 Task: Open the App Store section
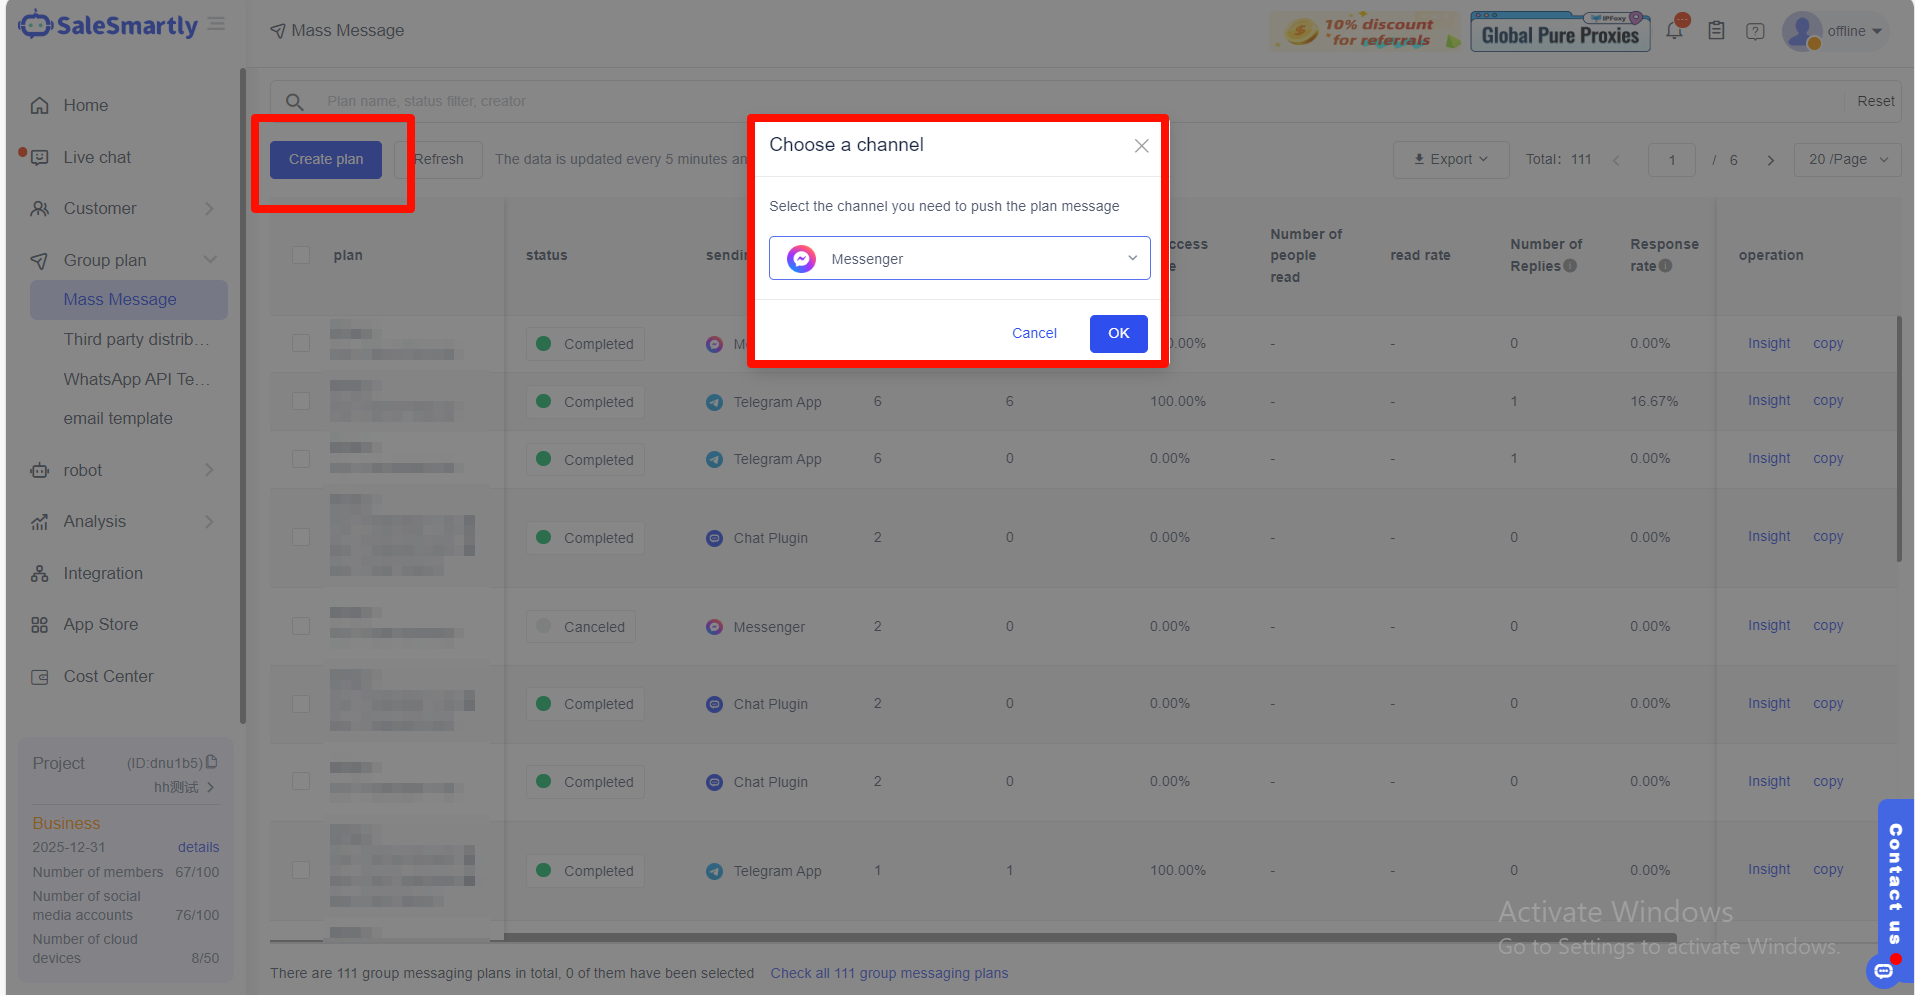99,624
